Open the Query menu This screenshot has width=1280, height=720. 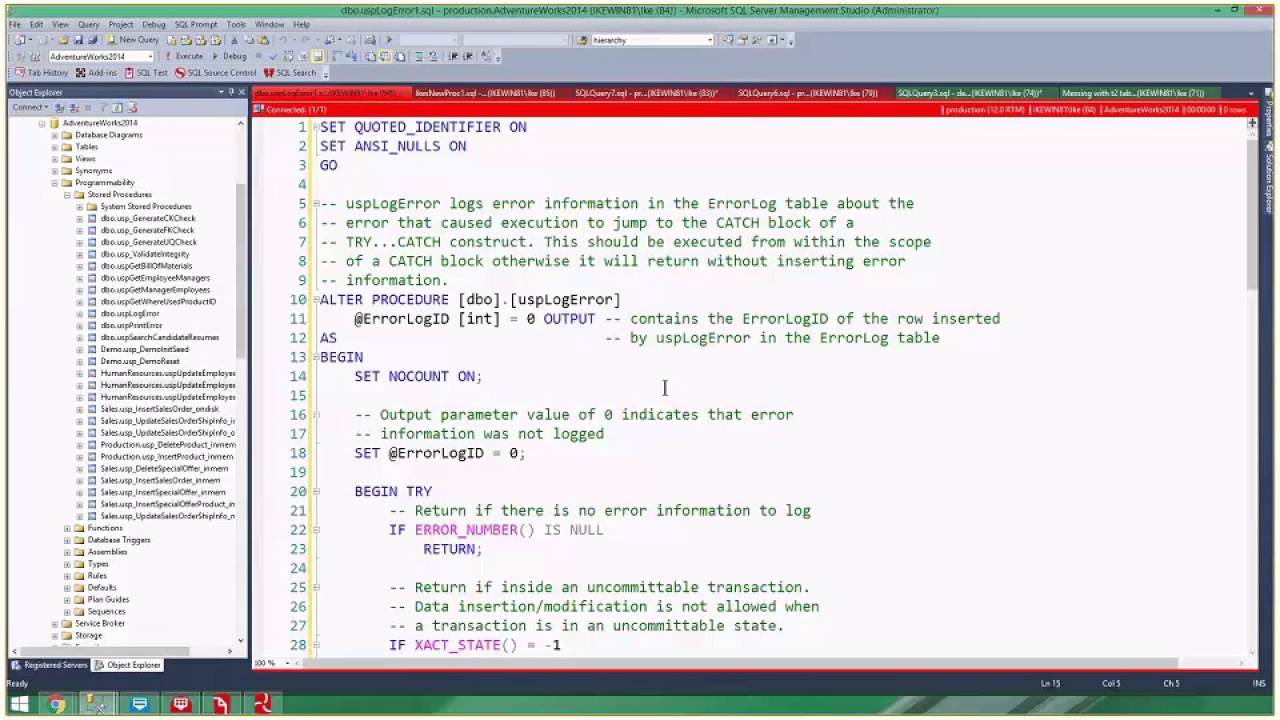88,24
